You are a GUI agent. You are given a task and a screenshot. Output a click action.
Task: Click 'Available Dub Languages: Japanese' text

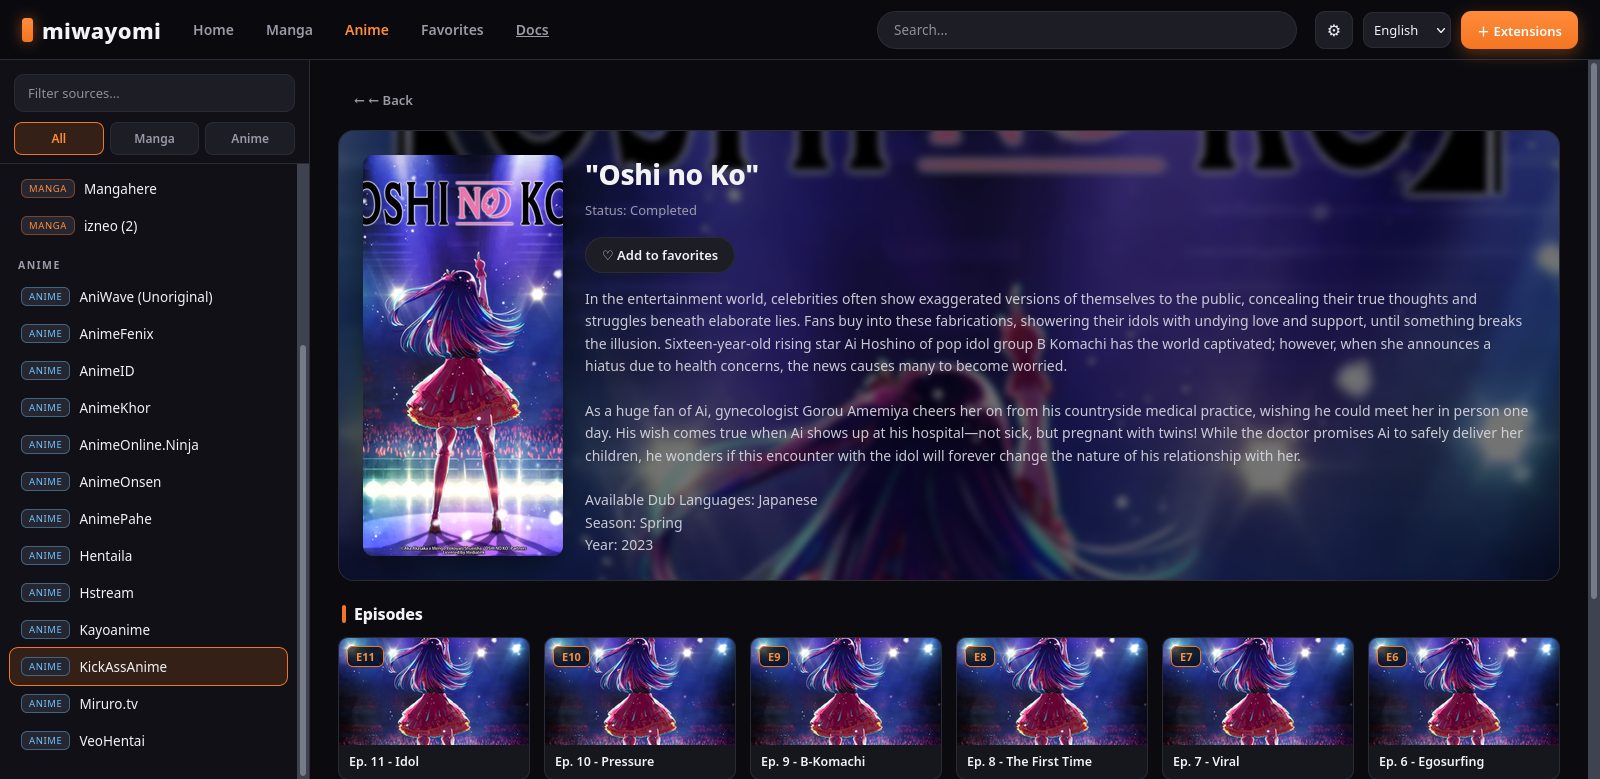click(701, 500)
